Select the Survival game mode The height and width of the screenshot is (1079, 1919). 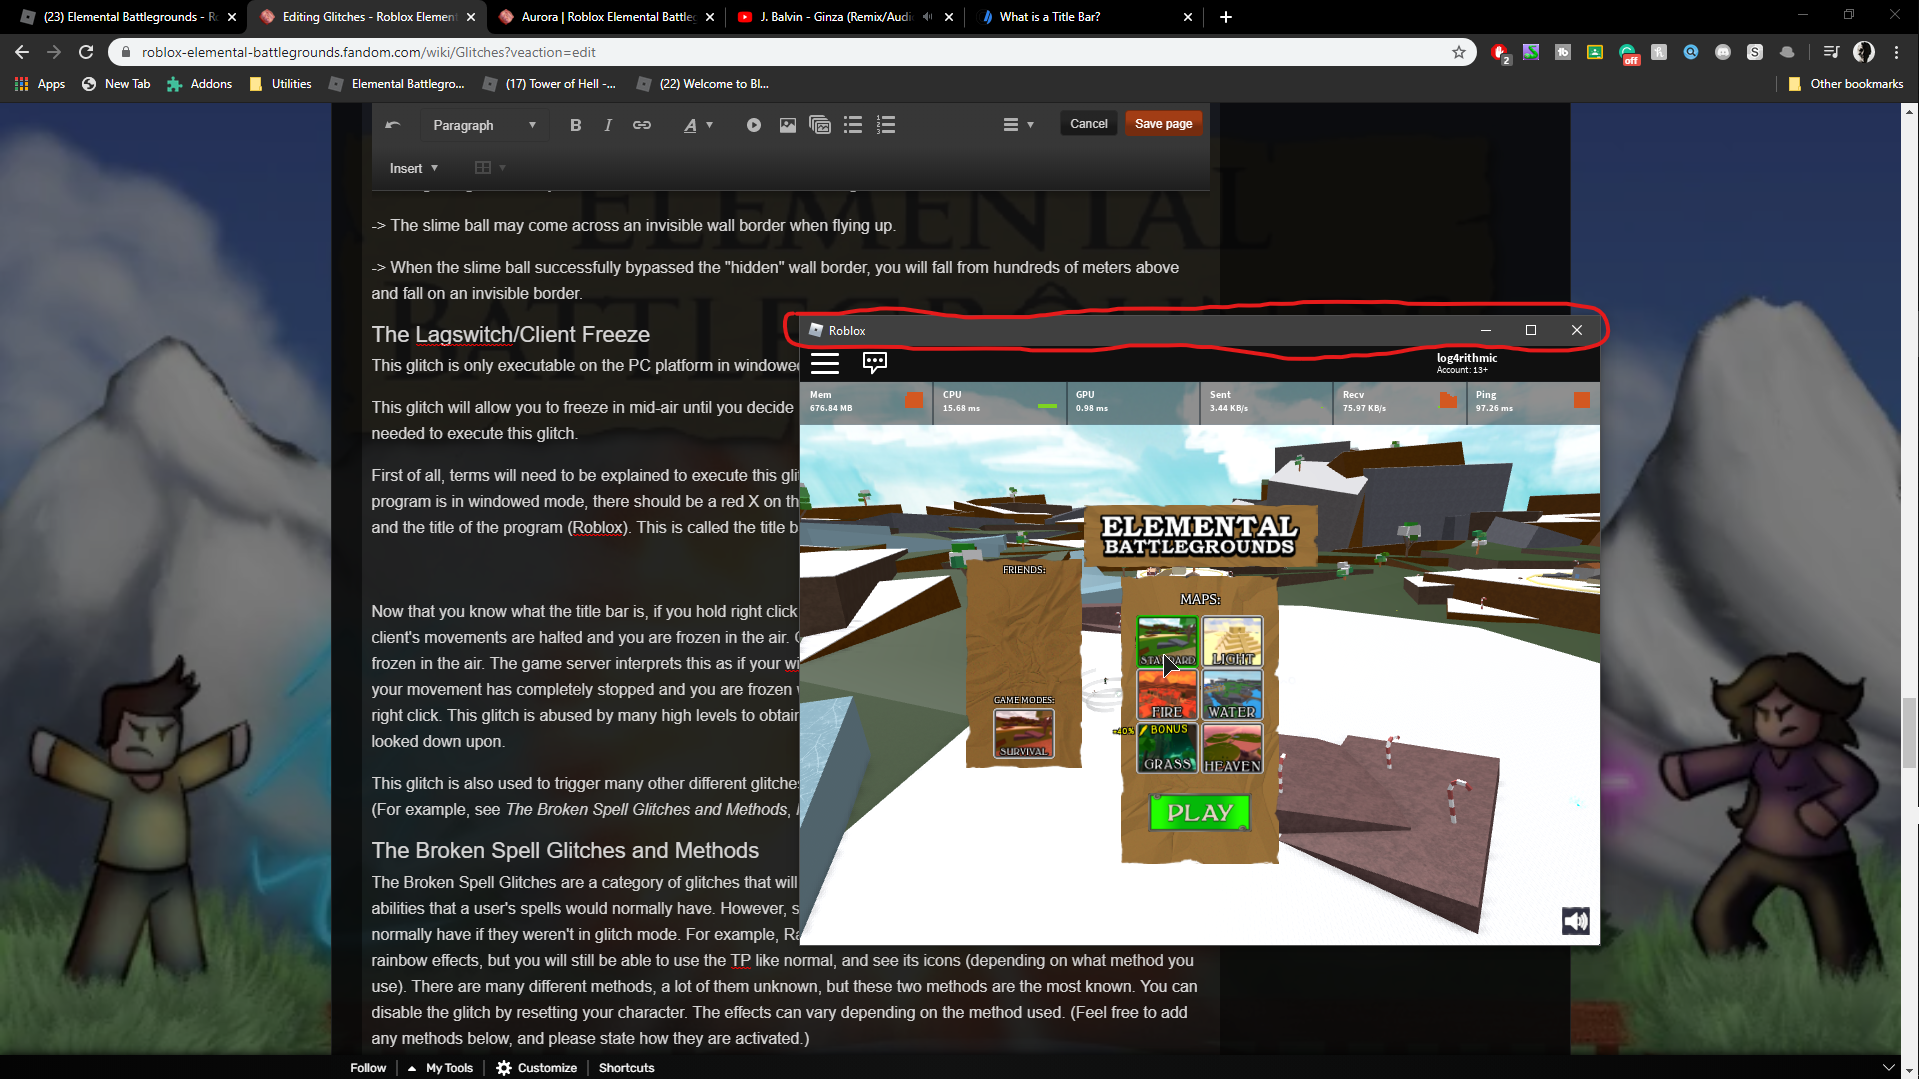[1024, 733]
